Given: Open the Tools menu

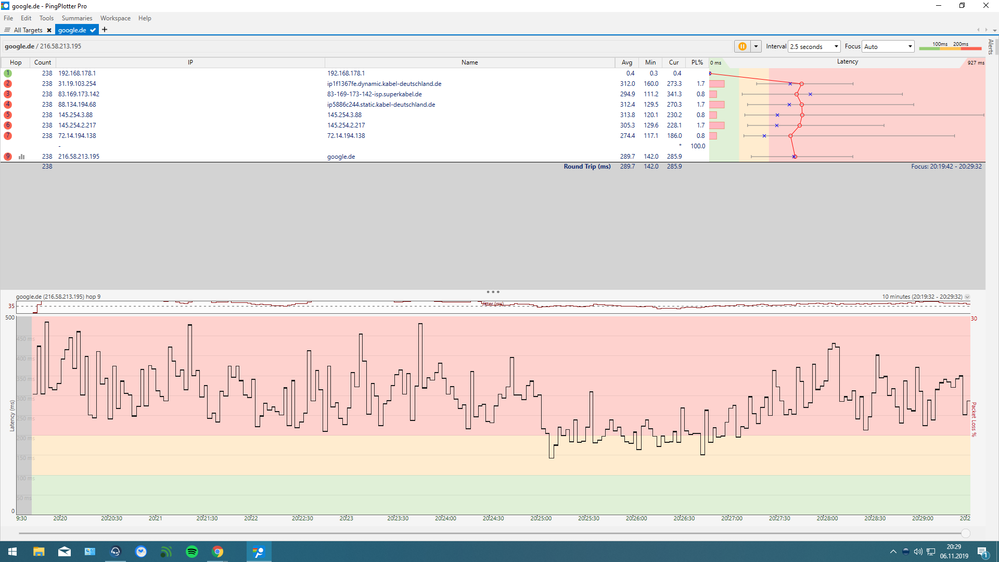Looking at the screenshot, I should pyautogui.click(x=47, y=18).
